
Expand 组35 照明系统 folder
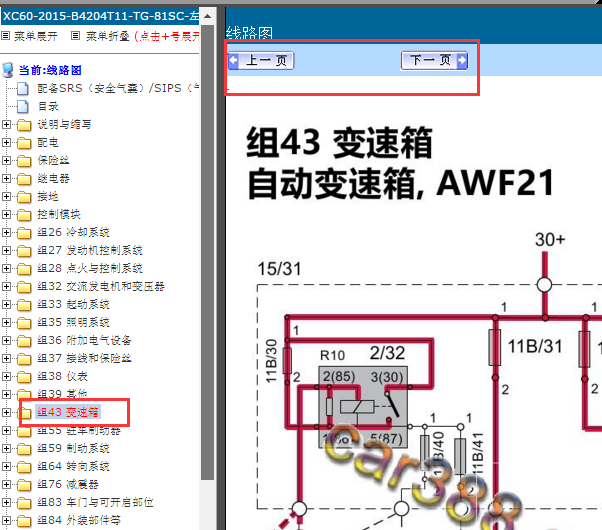pyautogui.click(x=6, y=322)
